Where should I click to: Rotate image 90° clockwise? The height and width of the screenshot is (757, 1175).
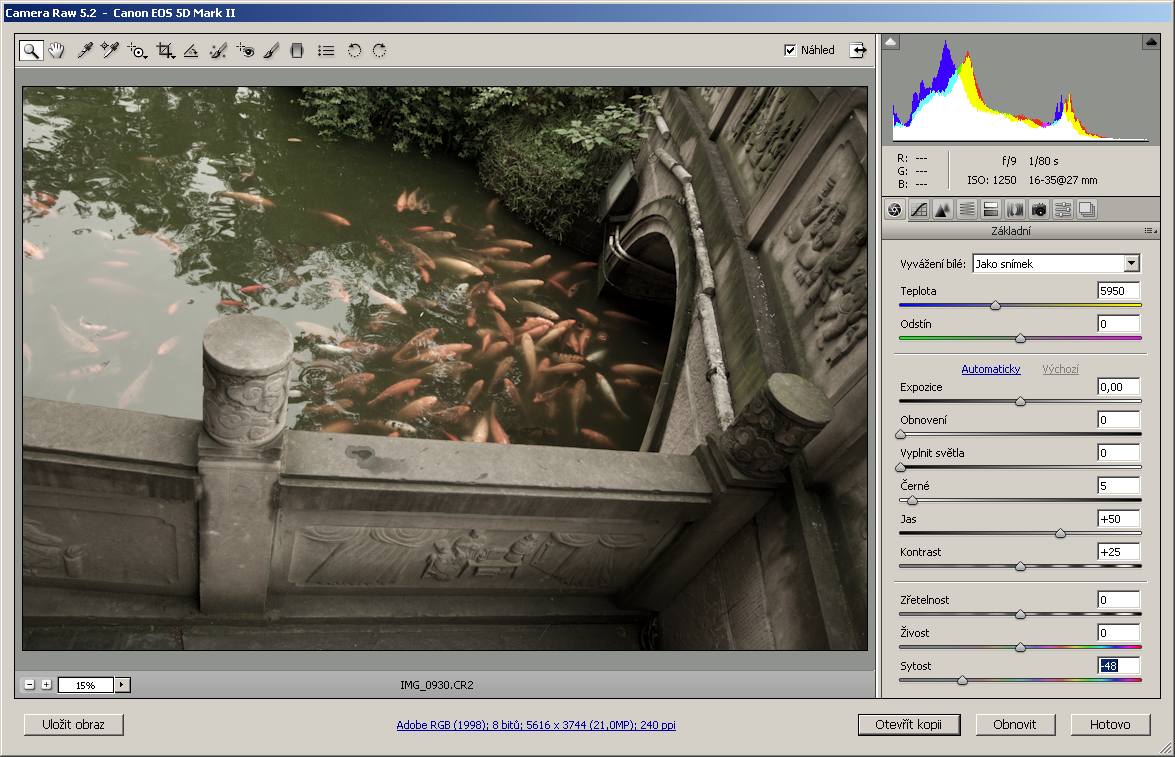tap(380, 51)
